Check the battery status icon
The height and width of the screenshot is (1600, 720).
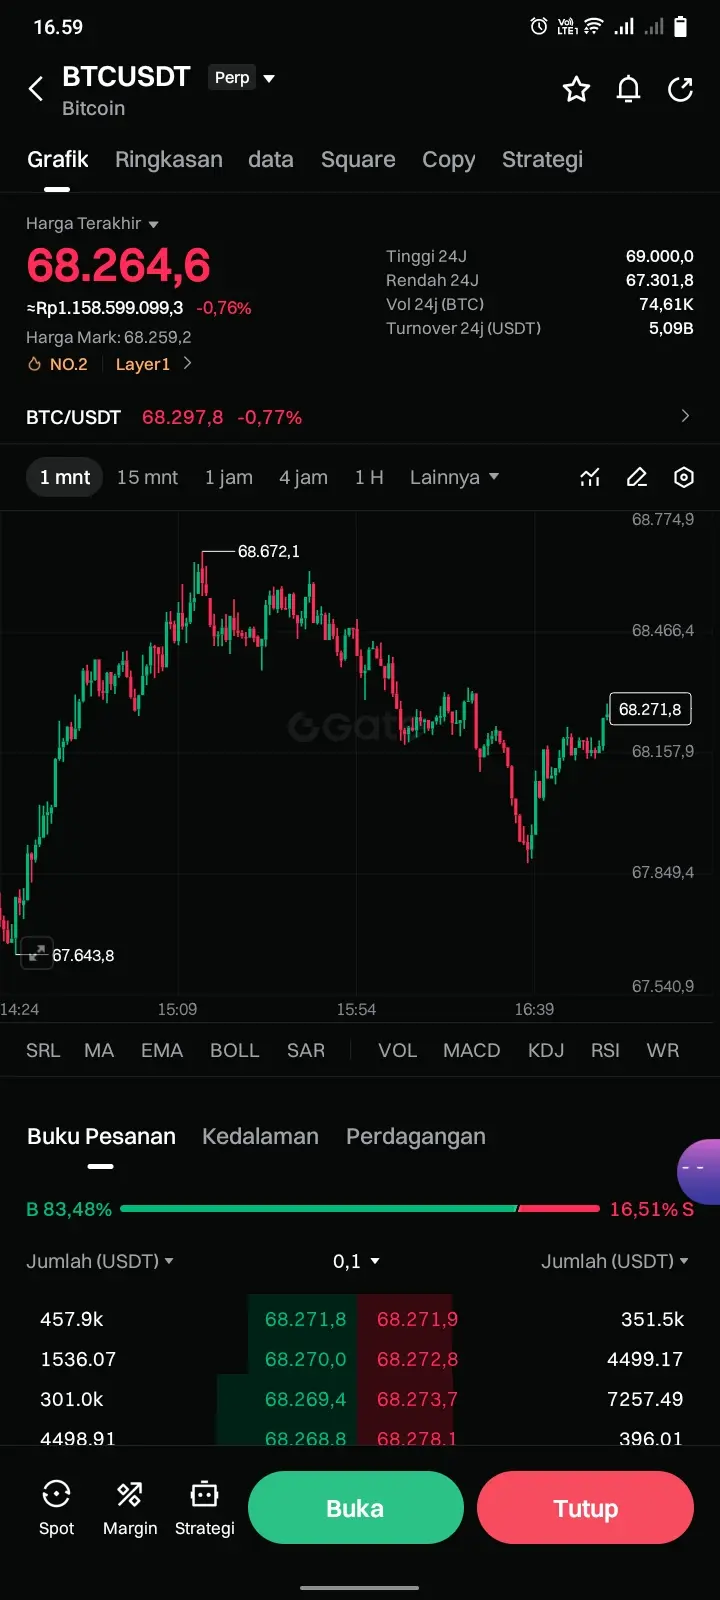(x=681, y=27)
